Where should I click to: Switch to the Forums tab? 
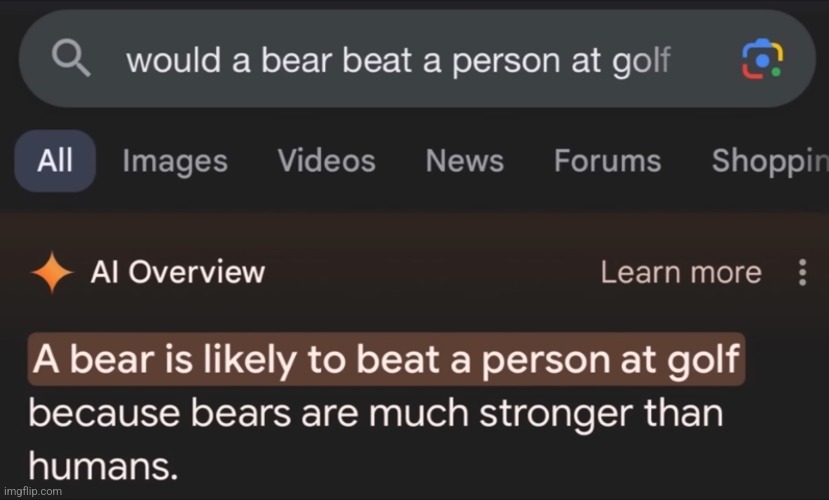click(x=607, y=161)
